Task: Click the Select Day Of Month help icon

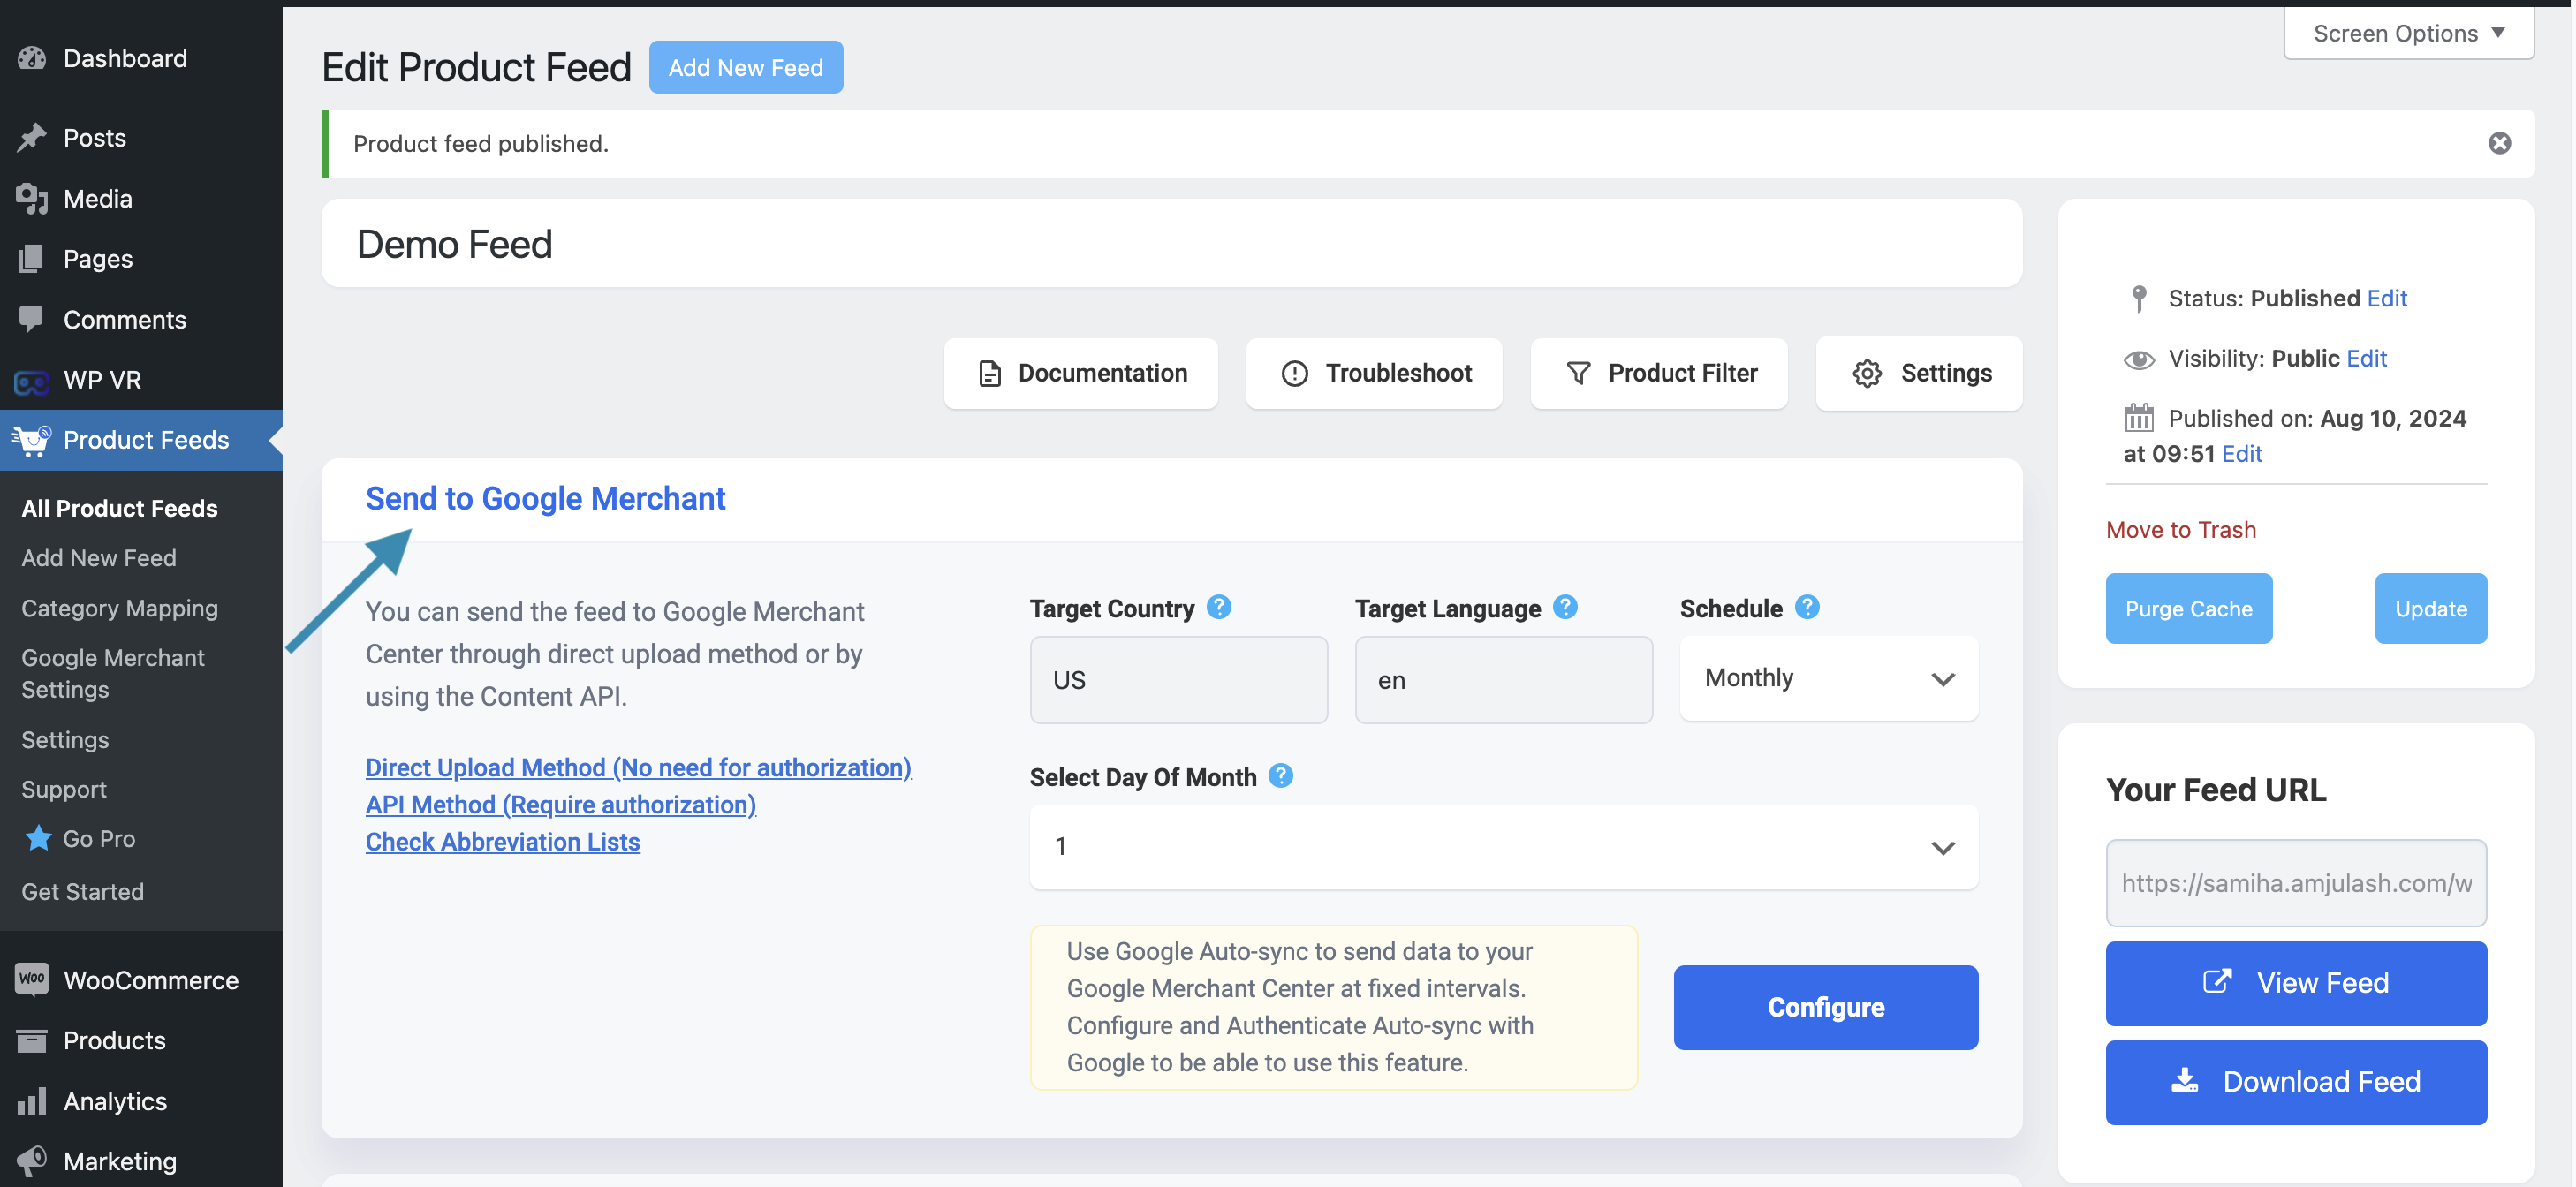Action: pos(1280,776)
